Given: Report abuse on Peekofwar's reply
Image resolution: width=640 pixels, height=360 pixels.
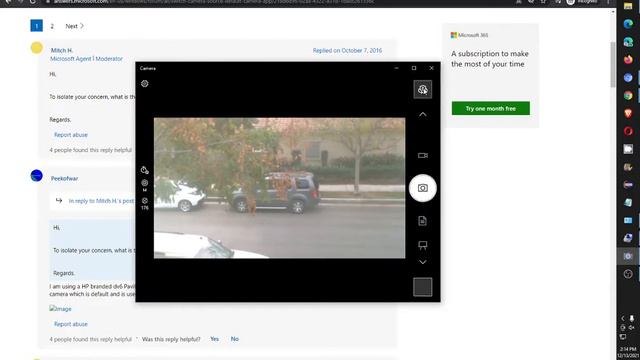Looking at the screenshot, I should tap(71, 324).
